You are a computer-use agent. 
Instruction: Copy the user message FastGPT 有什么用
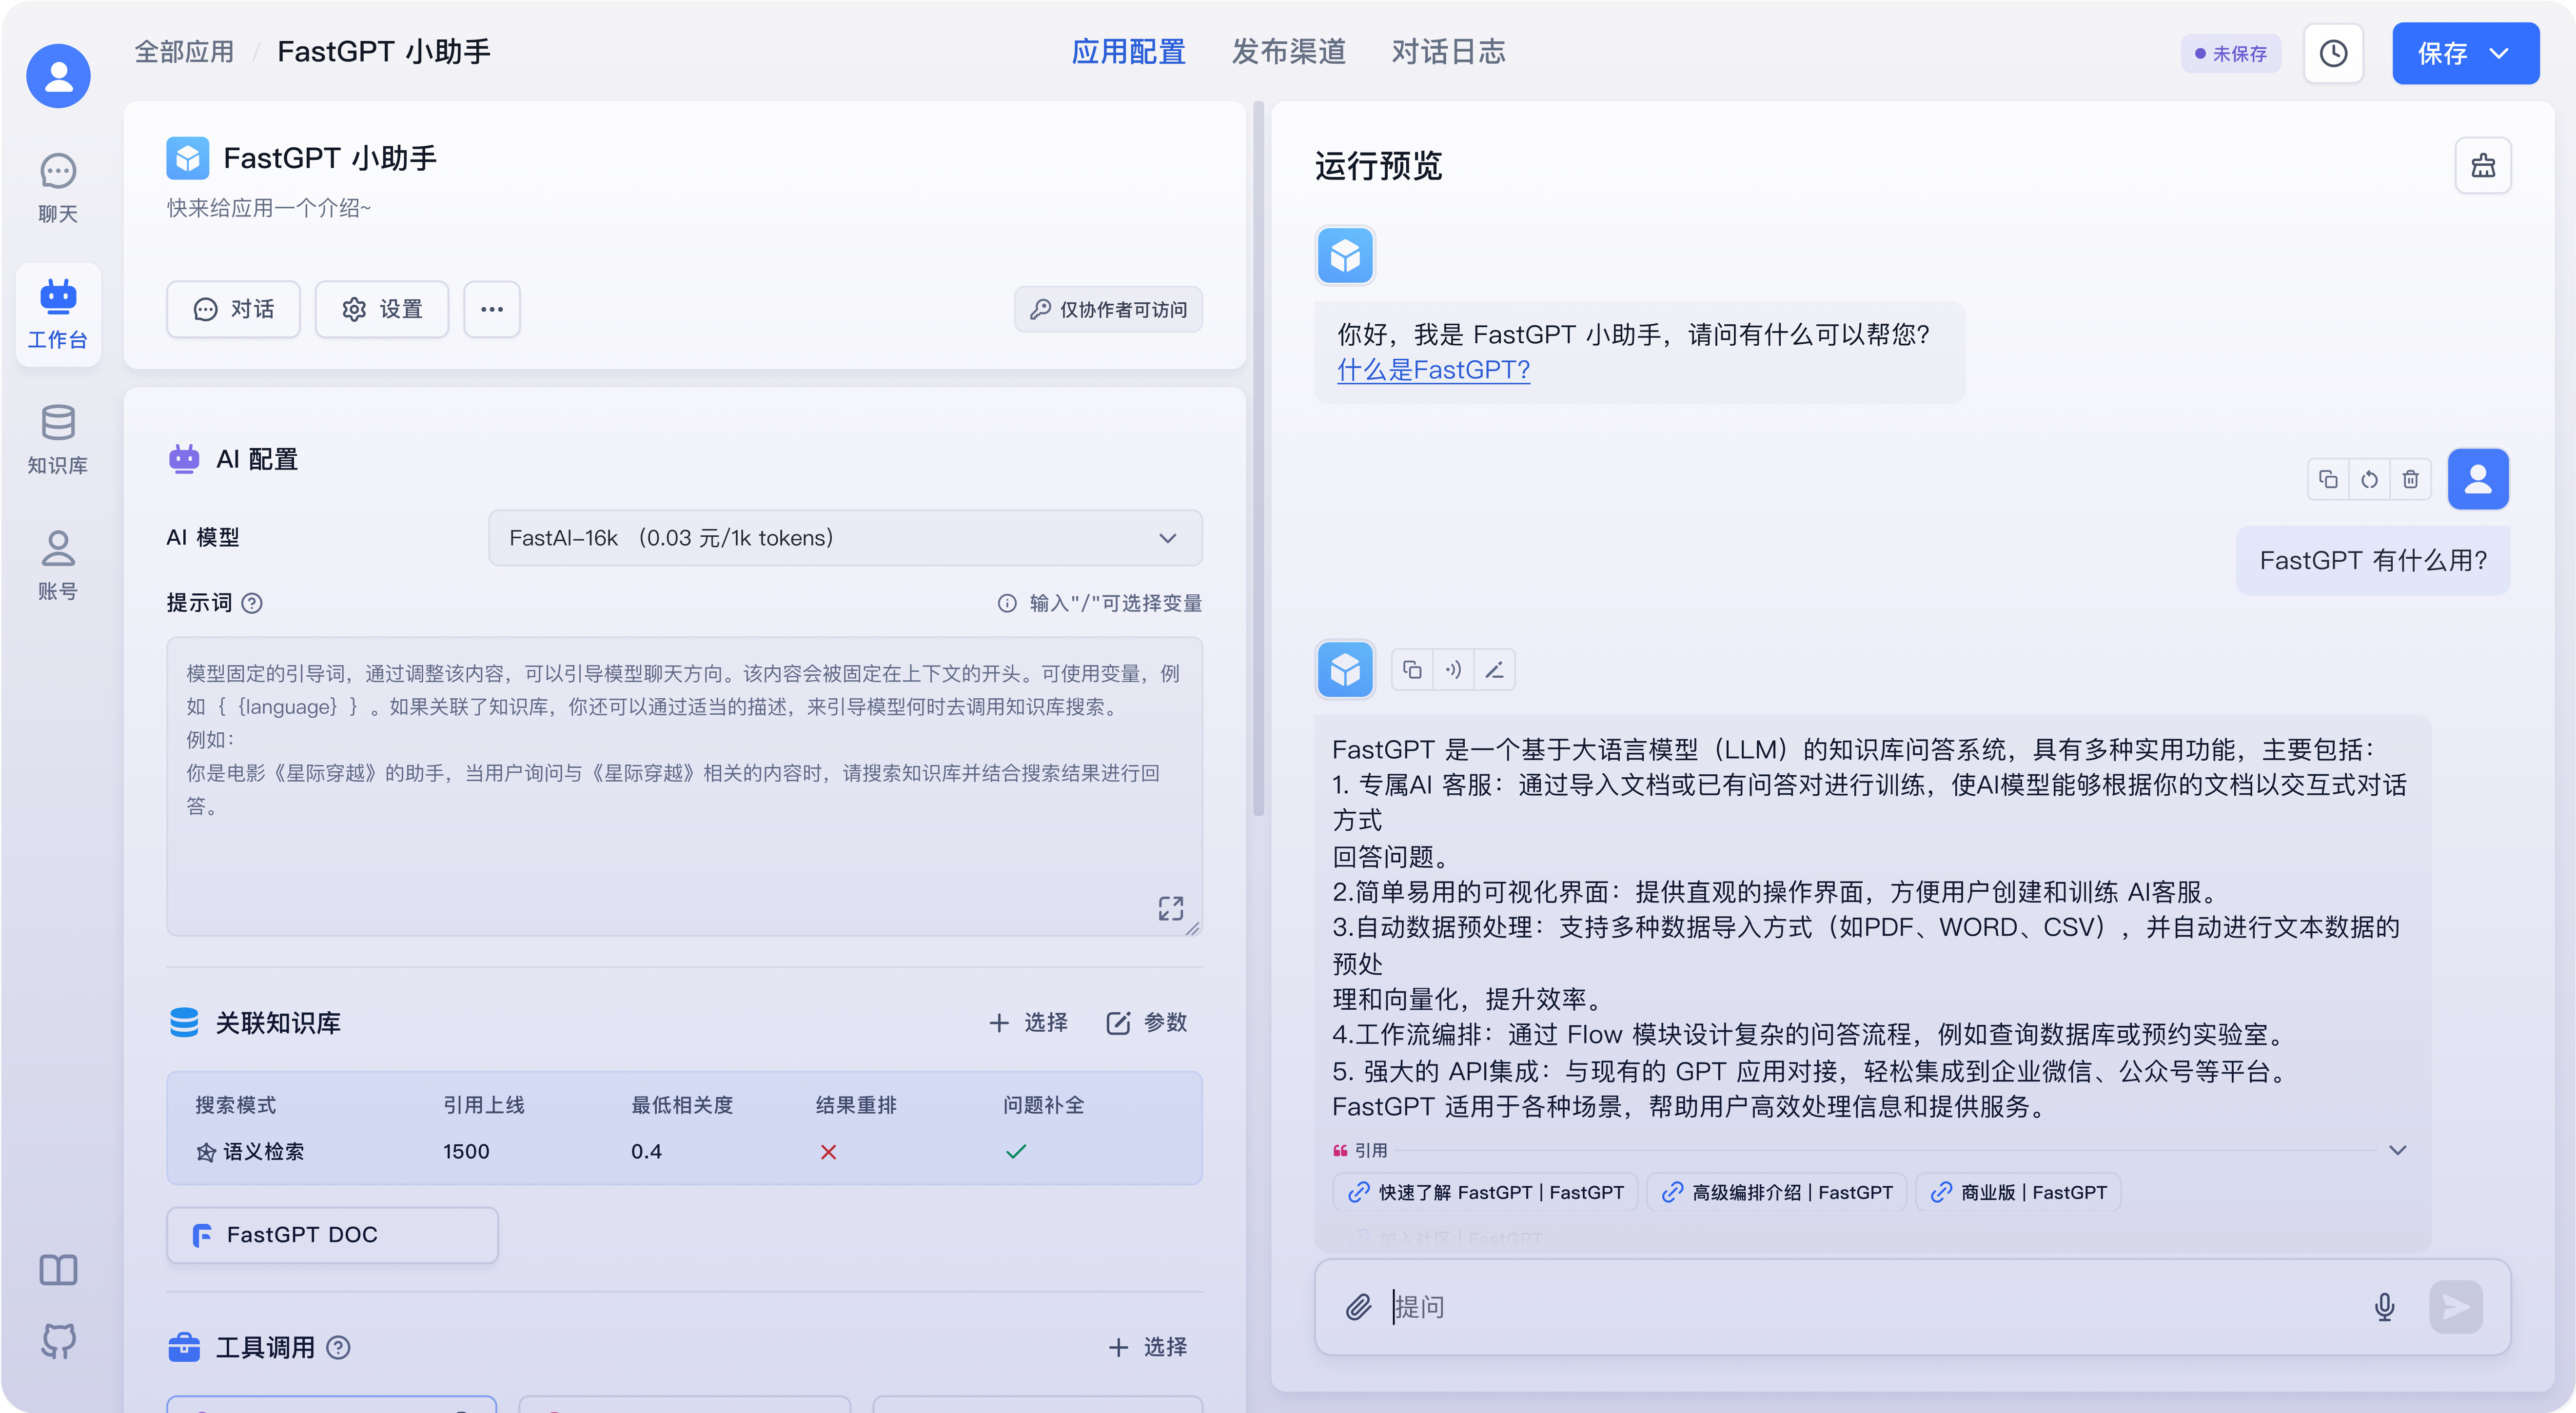2328,479
